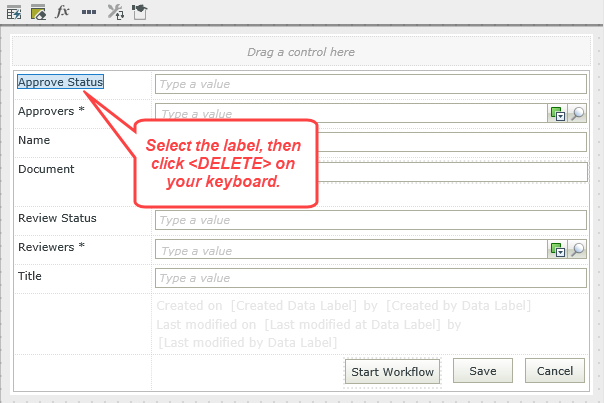
Task: Click the wrench settings toolbar icon
Action: [x=114, y=12]
